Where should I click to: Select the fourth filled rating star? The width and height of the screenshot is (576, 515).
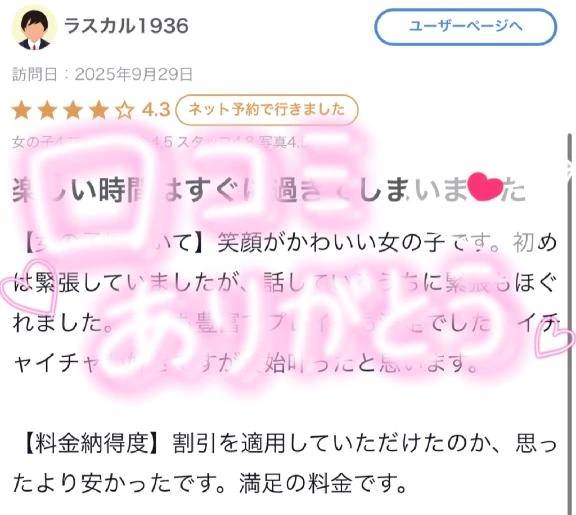(99, 110)
